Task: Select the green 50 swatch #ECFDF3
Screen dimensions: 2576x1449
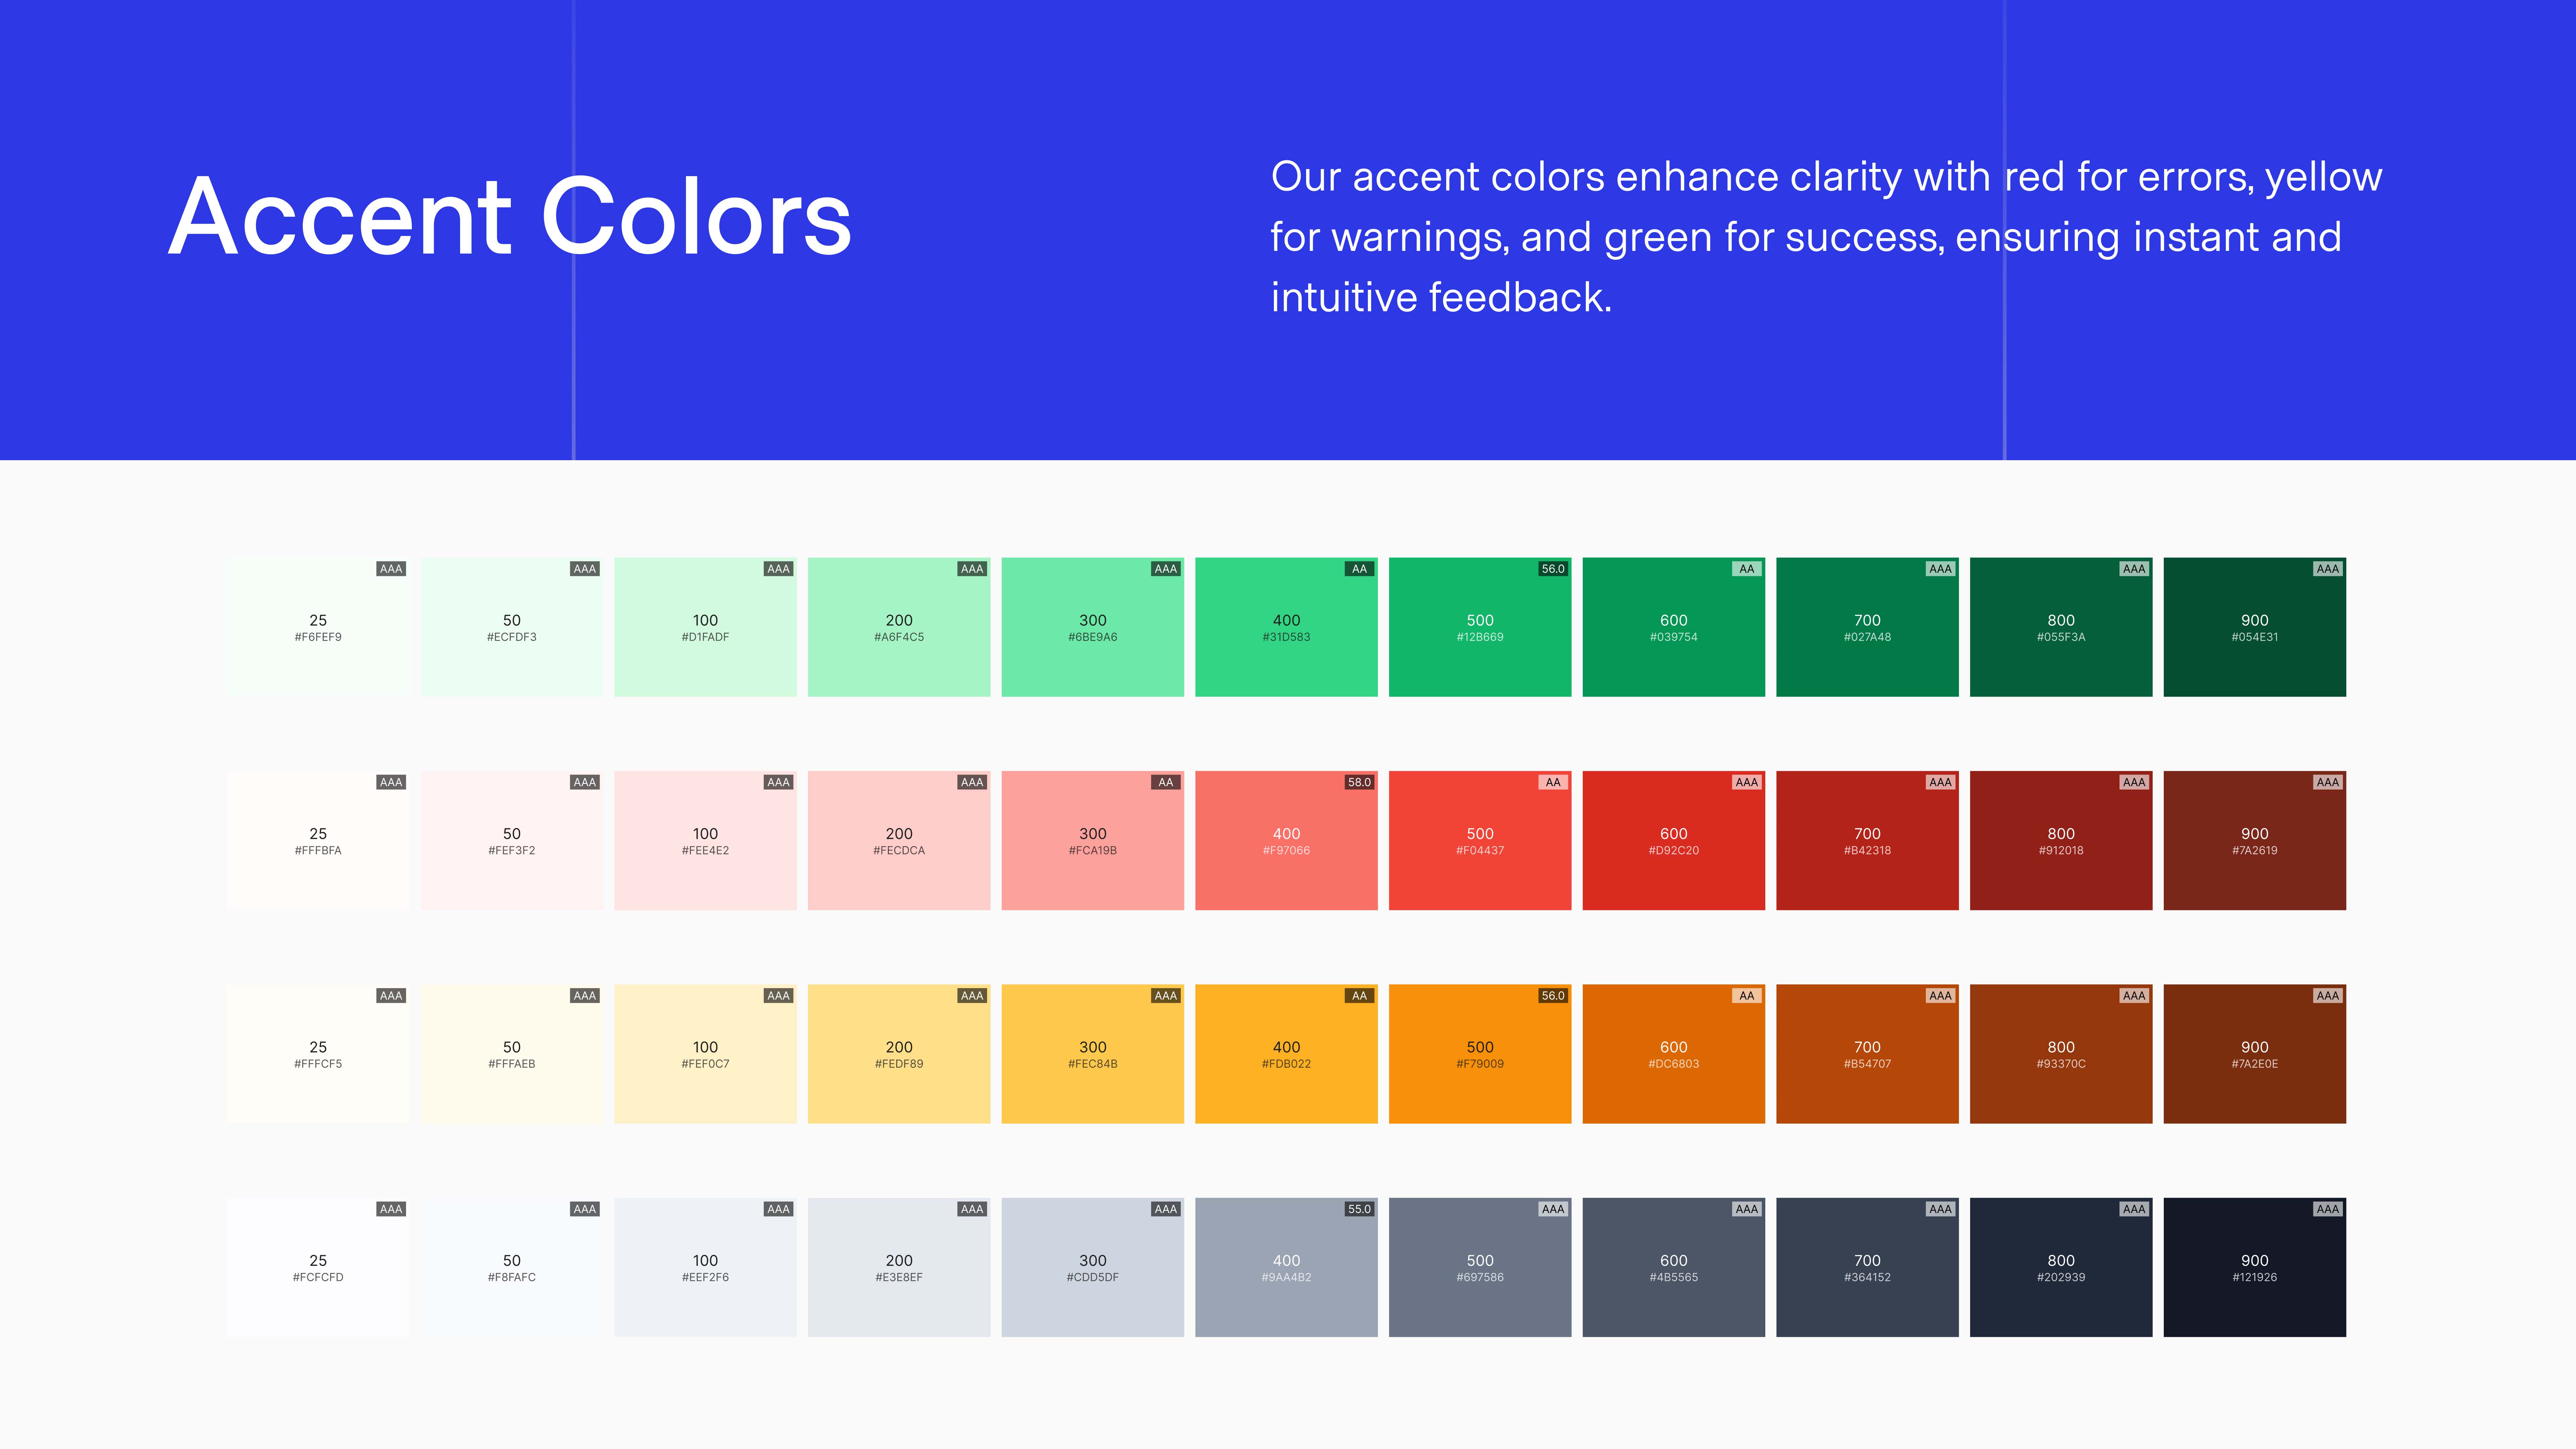Action: click(512, 627)
